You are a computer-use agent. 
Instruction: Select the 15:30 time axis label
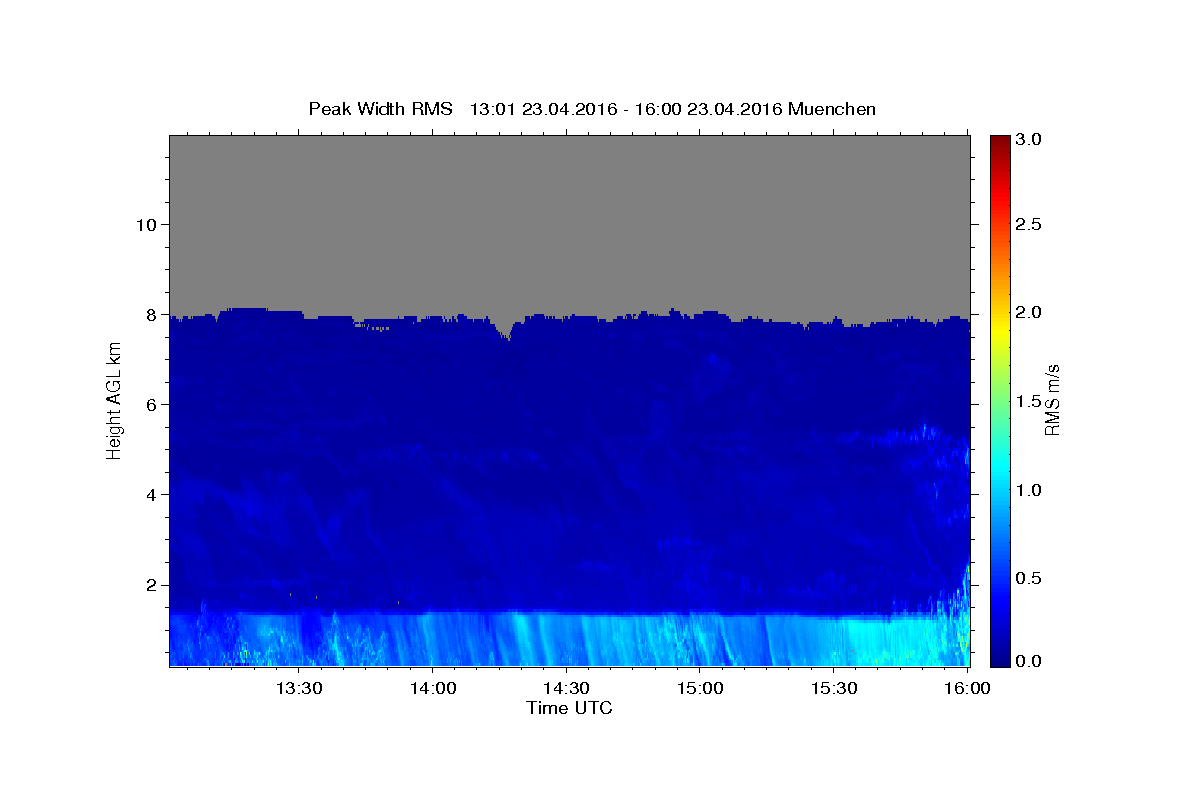click(834, 688)
